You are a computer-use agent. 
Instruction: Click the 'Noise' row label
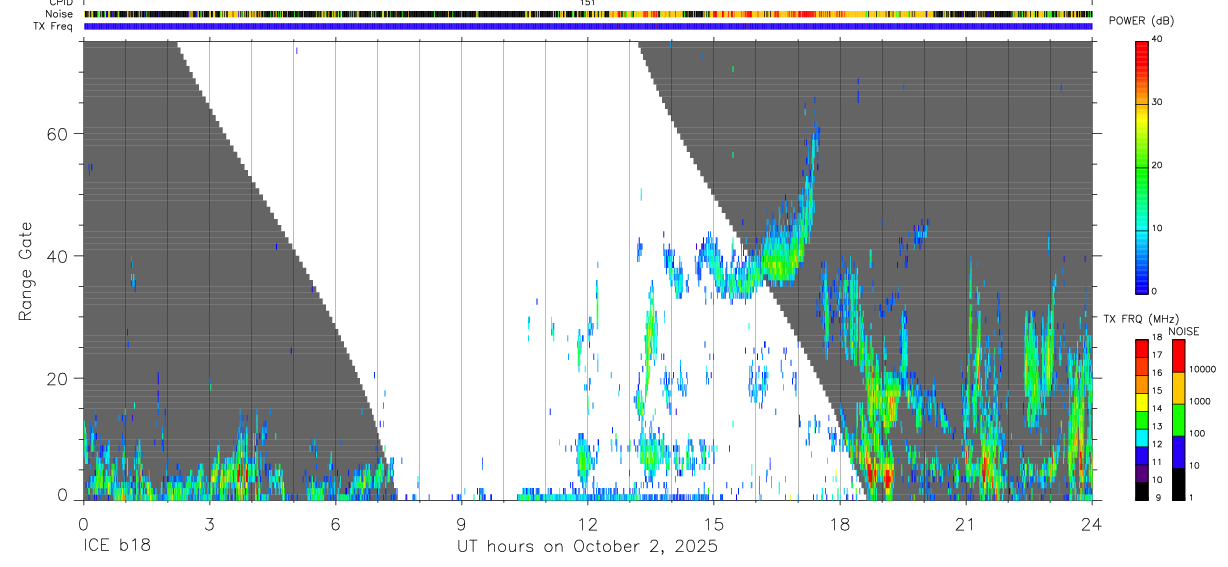tap(61, 14)
